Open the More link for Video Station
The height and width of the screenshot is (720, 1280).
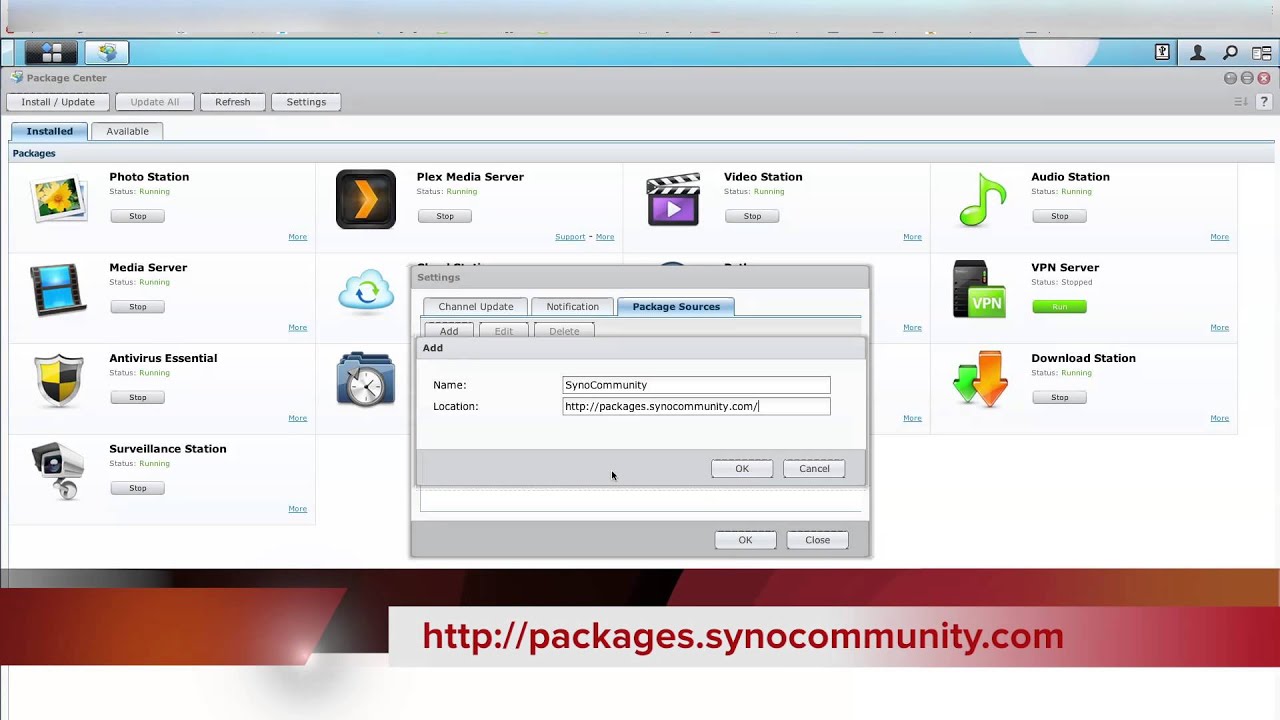[x=912, y=237]
